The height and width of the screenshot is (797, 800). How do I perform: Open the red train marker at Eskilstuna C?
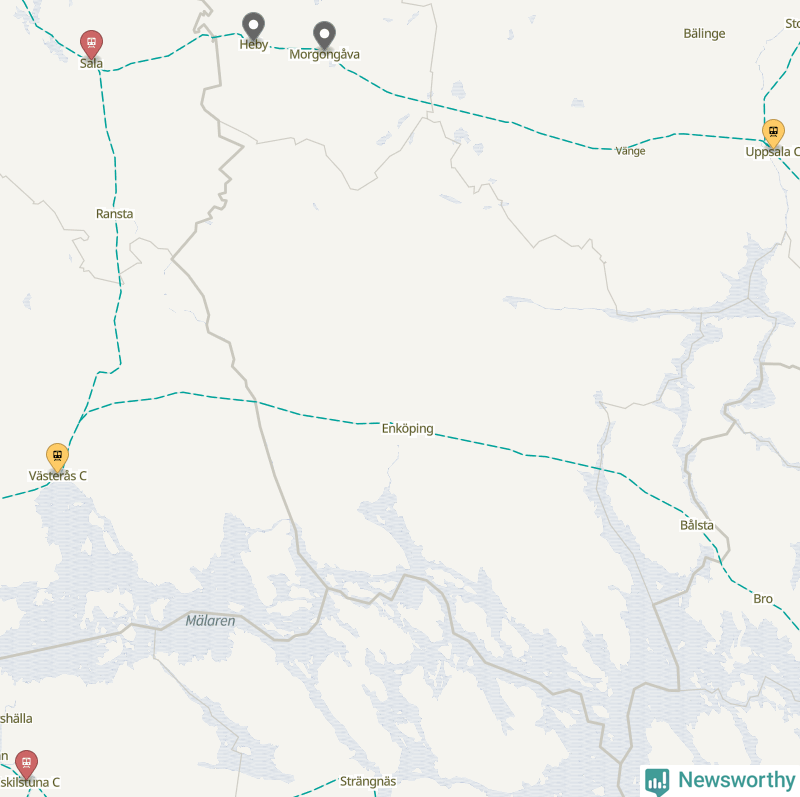click(26, 764)
